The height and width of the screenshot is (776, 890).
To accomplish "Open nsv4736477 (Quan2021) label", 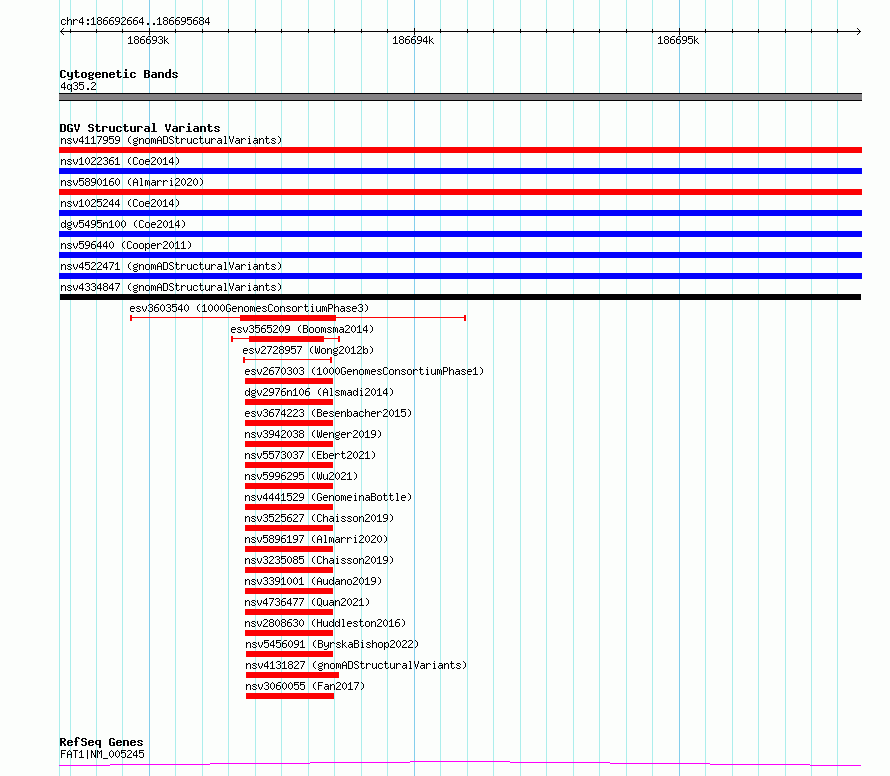I will 307,602.
